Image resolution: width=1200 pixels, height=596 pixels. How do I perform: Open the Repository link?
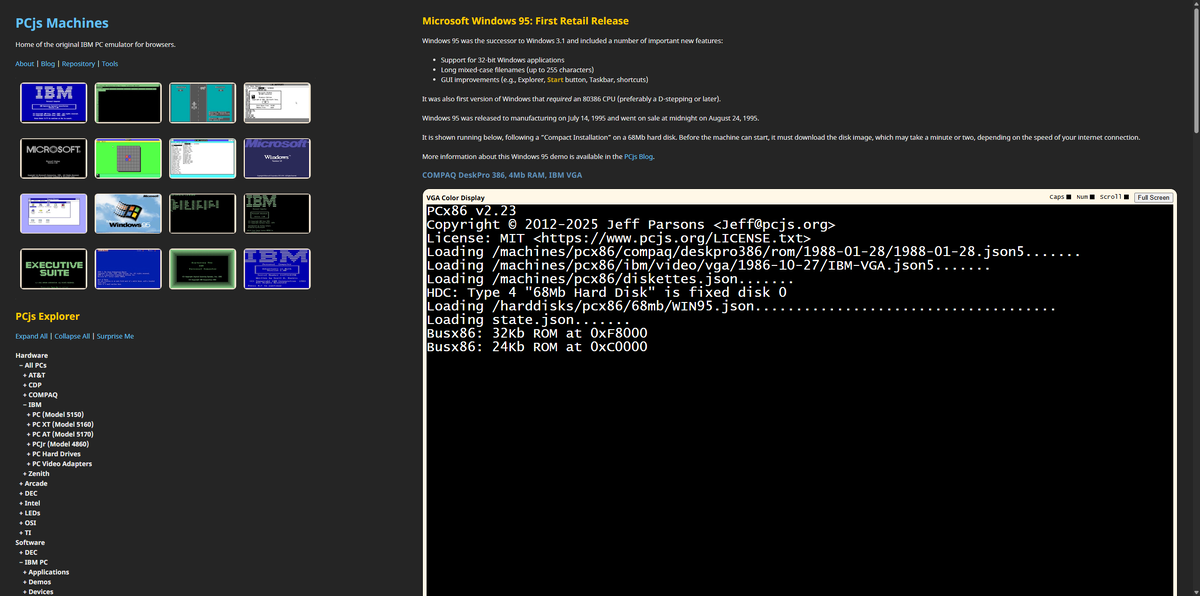coord(78,64)
